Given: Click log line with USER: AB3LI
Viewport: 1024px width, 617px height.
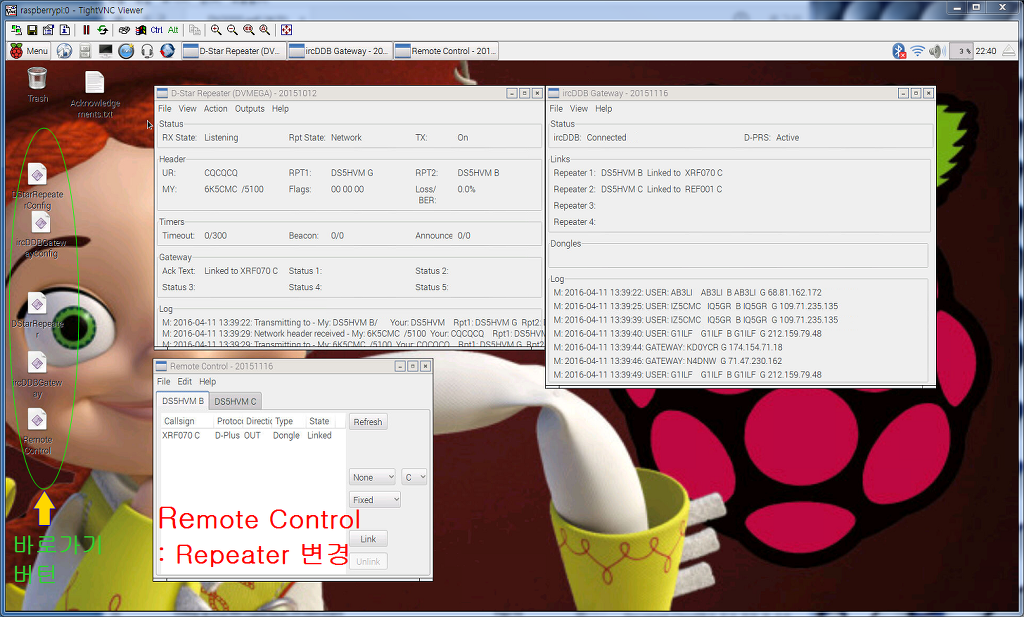Looking at the screenshot, I should [x=688, y=293].
